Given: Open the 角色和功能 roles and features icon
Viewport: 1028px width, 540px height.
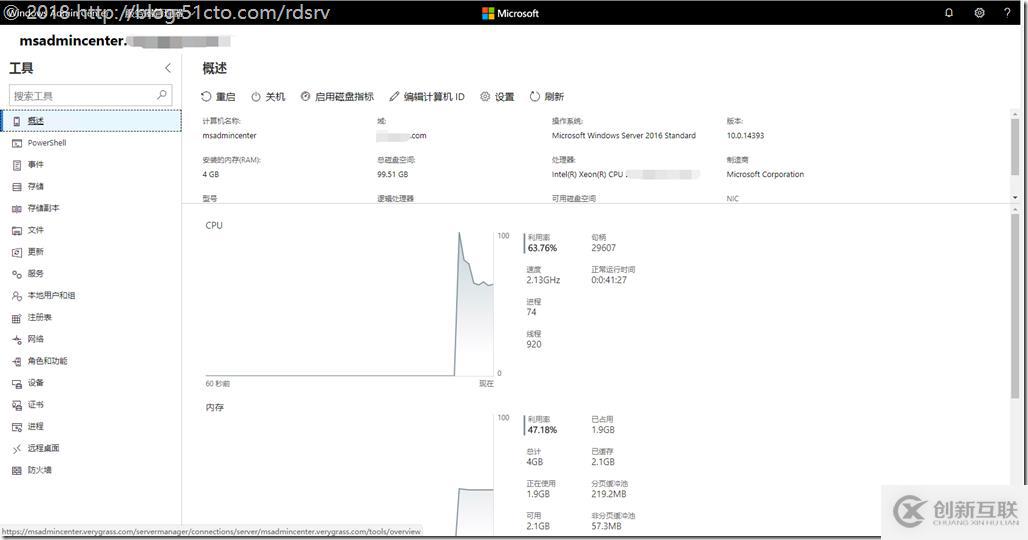Looking at the screenshot, I should click(x=17, y=361).
